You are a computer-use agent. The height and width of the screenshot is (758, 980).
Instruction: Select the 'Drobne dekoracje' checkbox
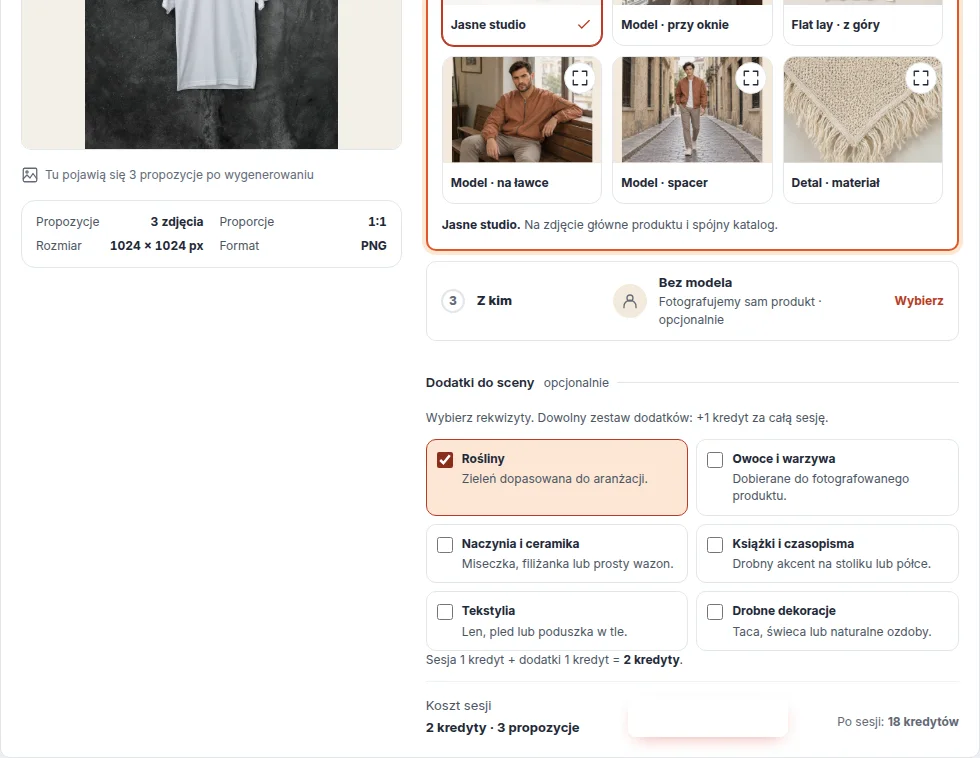click(715, 612)
